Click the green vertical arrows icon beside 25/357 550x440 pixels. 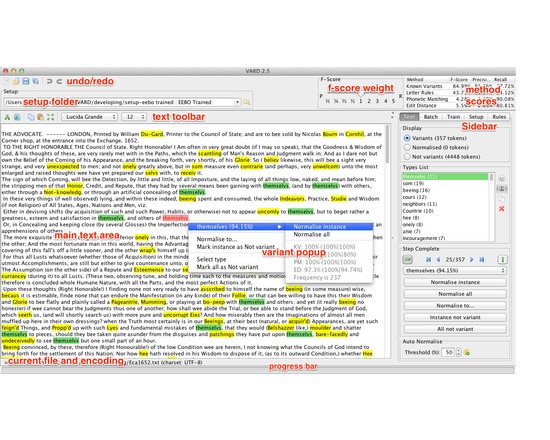(502, 260)
